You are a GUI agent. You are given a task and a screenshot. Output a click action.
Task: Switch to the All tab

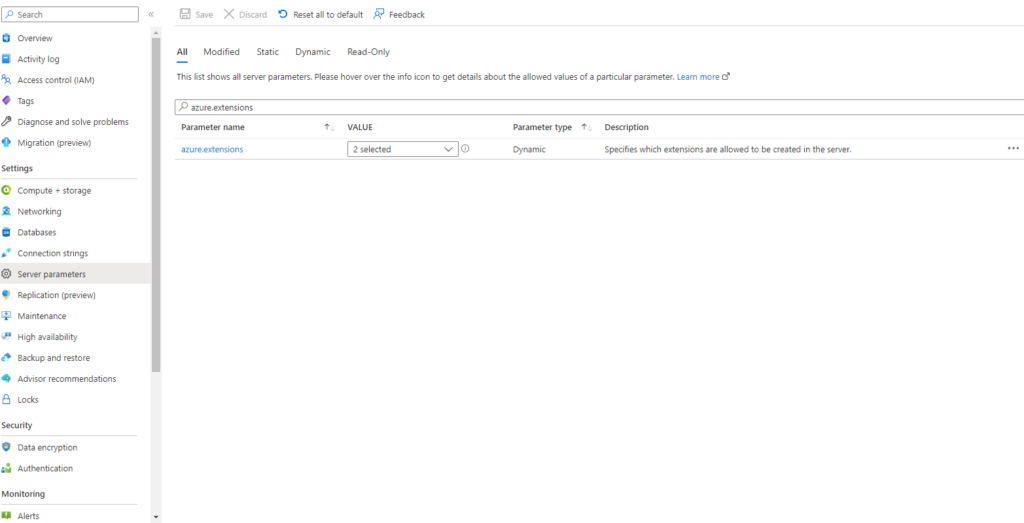pos(182,52)
